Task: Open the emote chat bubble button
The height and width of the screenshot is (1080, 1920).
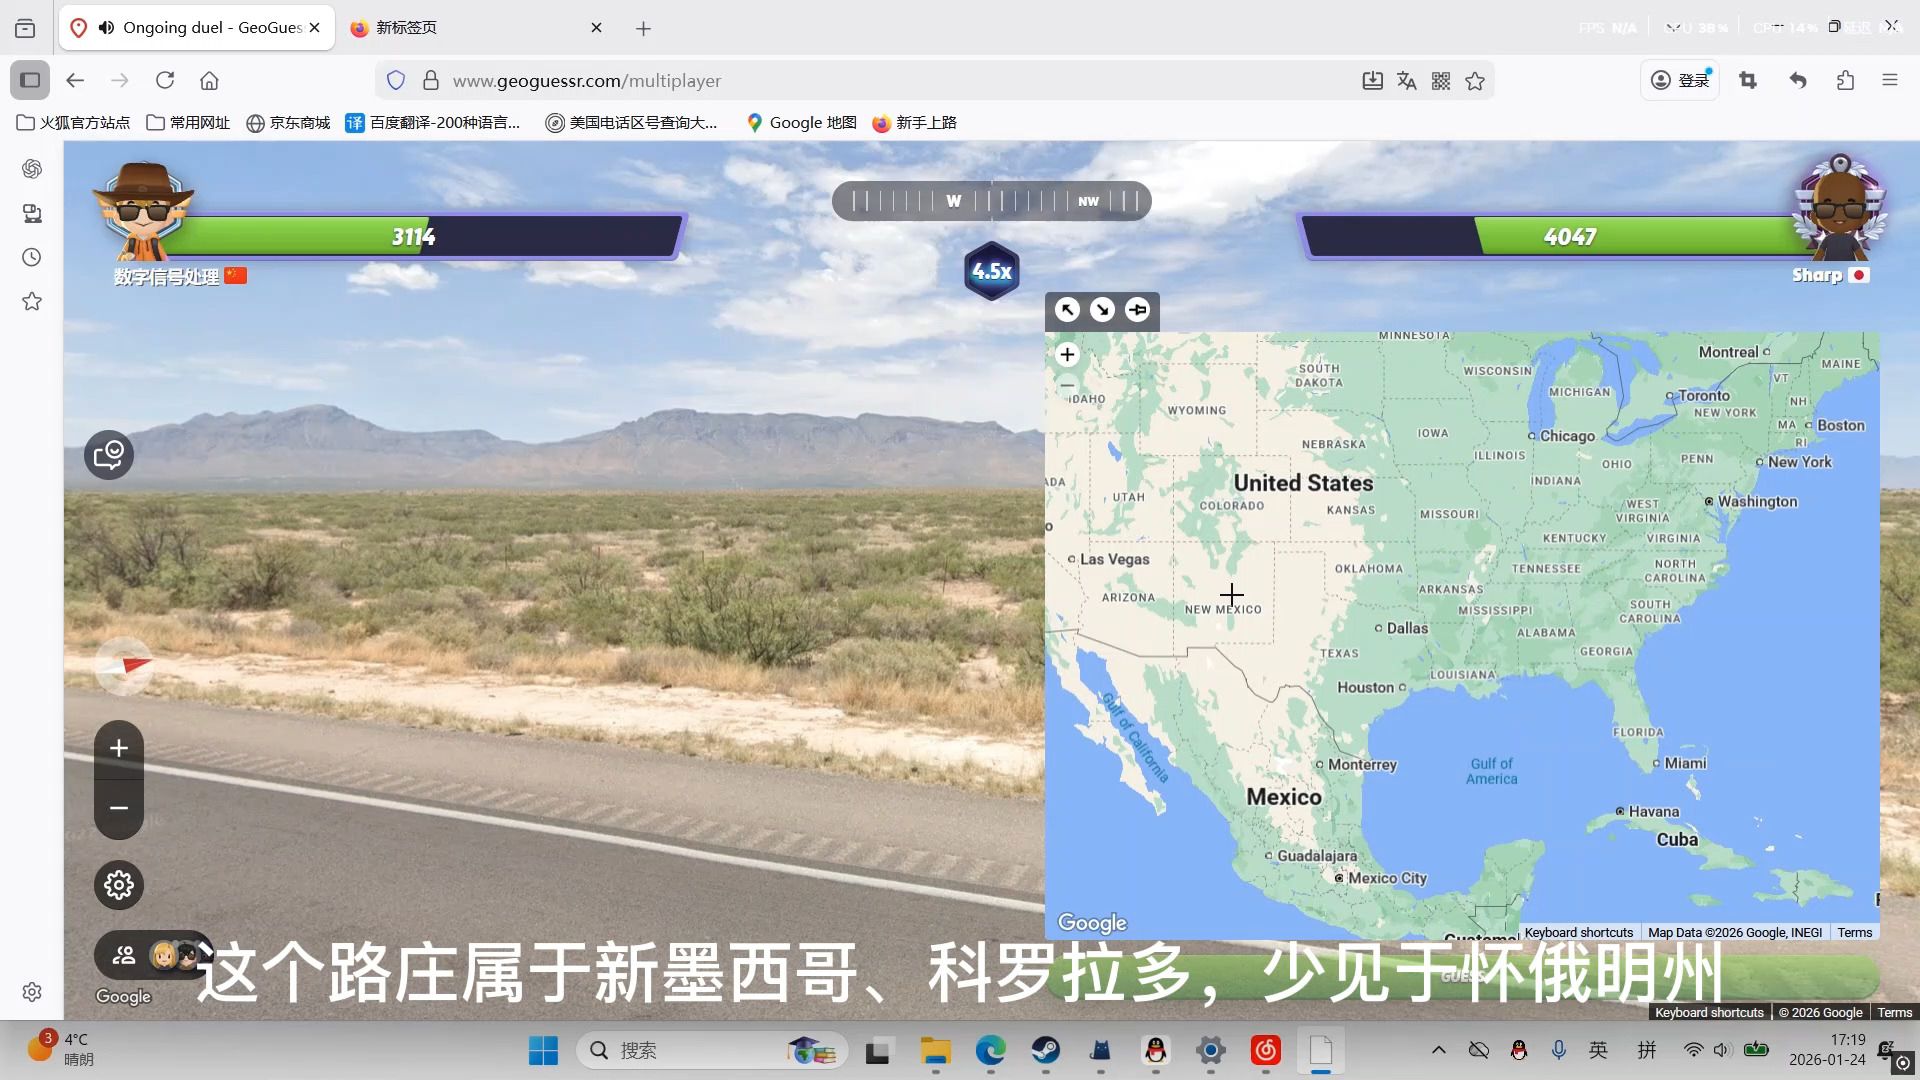Action: pos(109,455)
